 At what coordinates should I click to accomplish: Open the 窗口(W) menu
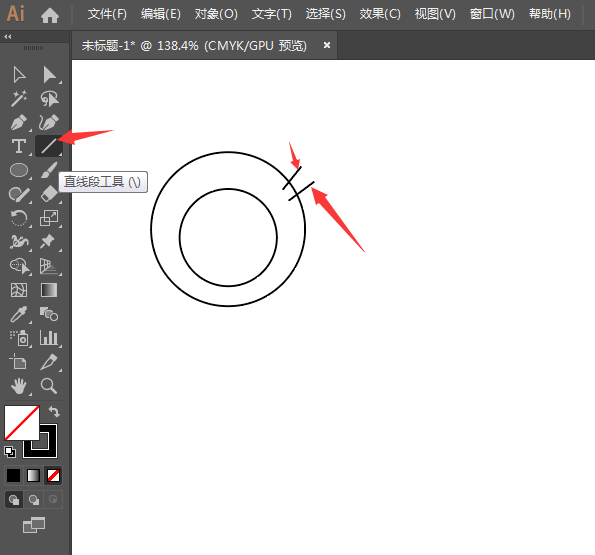[492, 14]
